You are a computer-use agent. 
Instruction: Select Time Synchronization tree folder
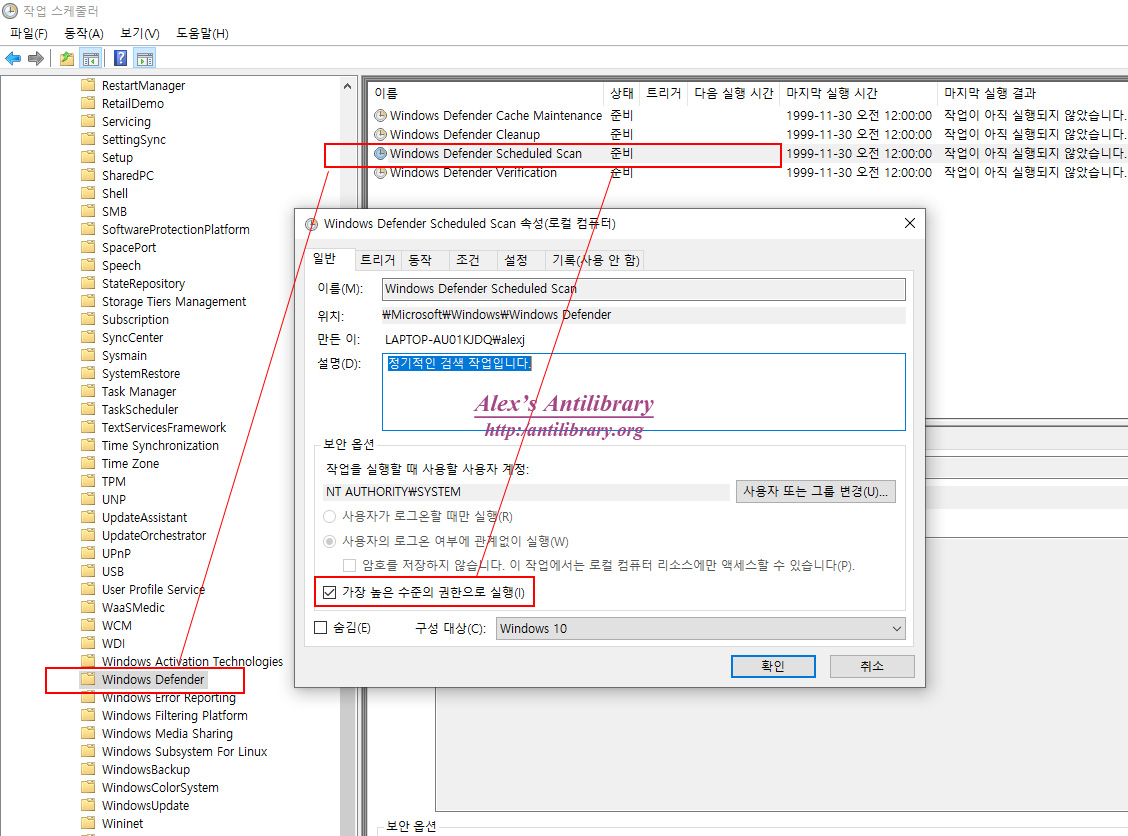coord(160,445)
